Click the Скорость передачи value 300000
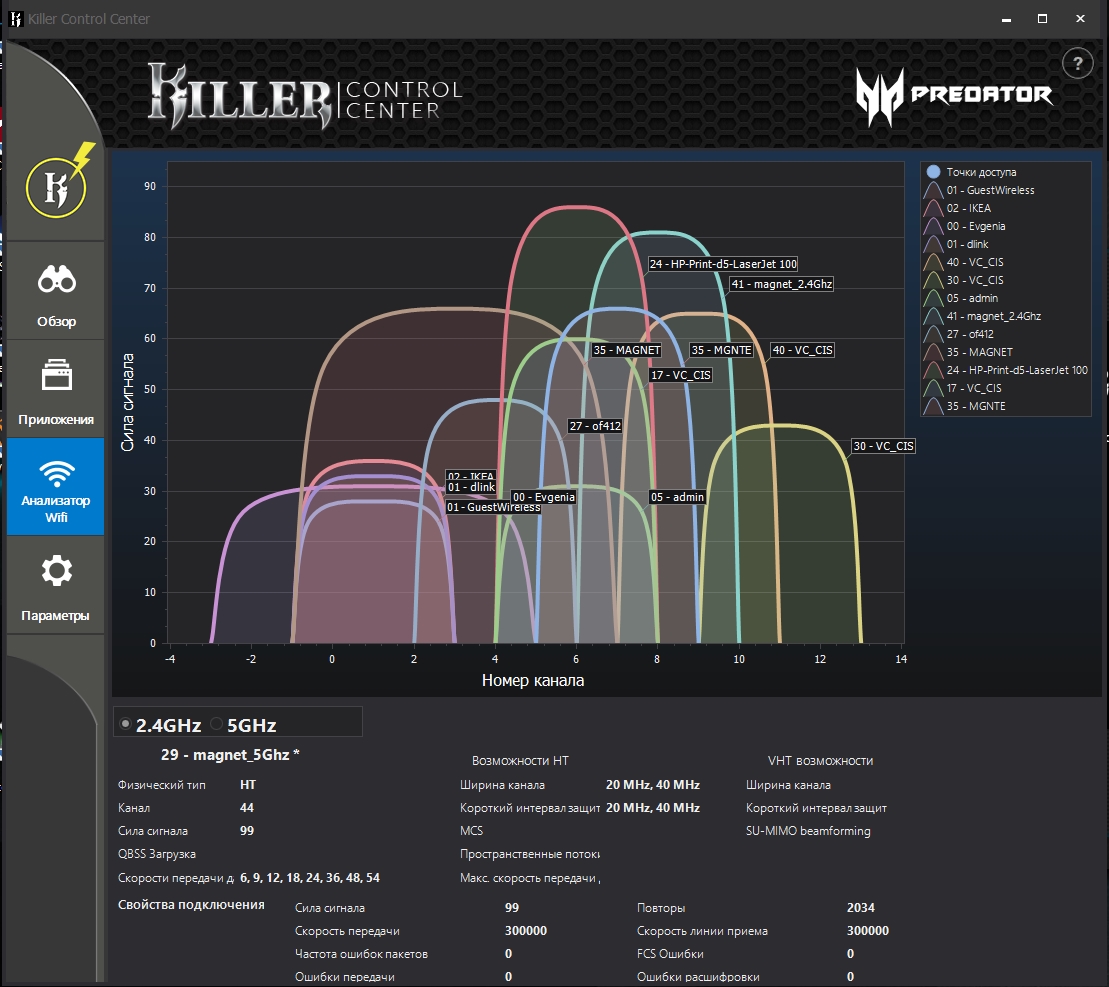 click(526, 931)
